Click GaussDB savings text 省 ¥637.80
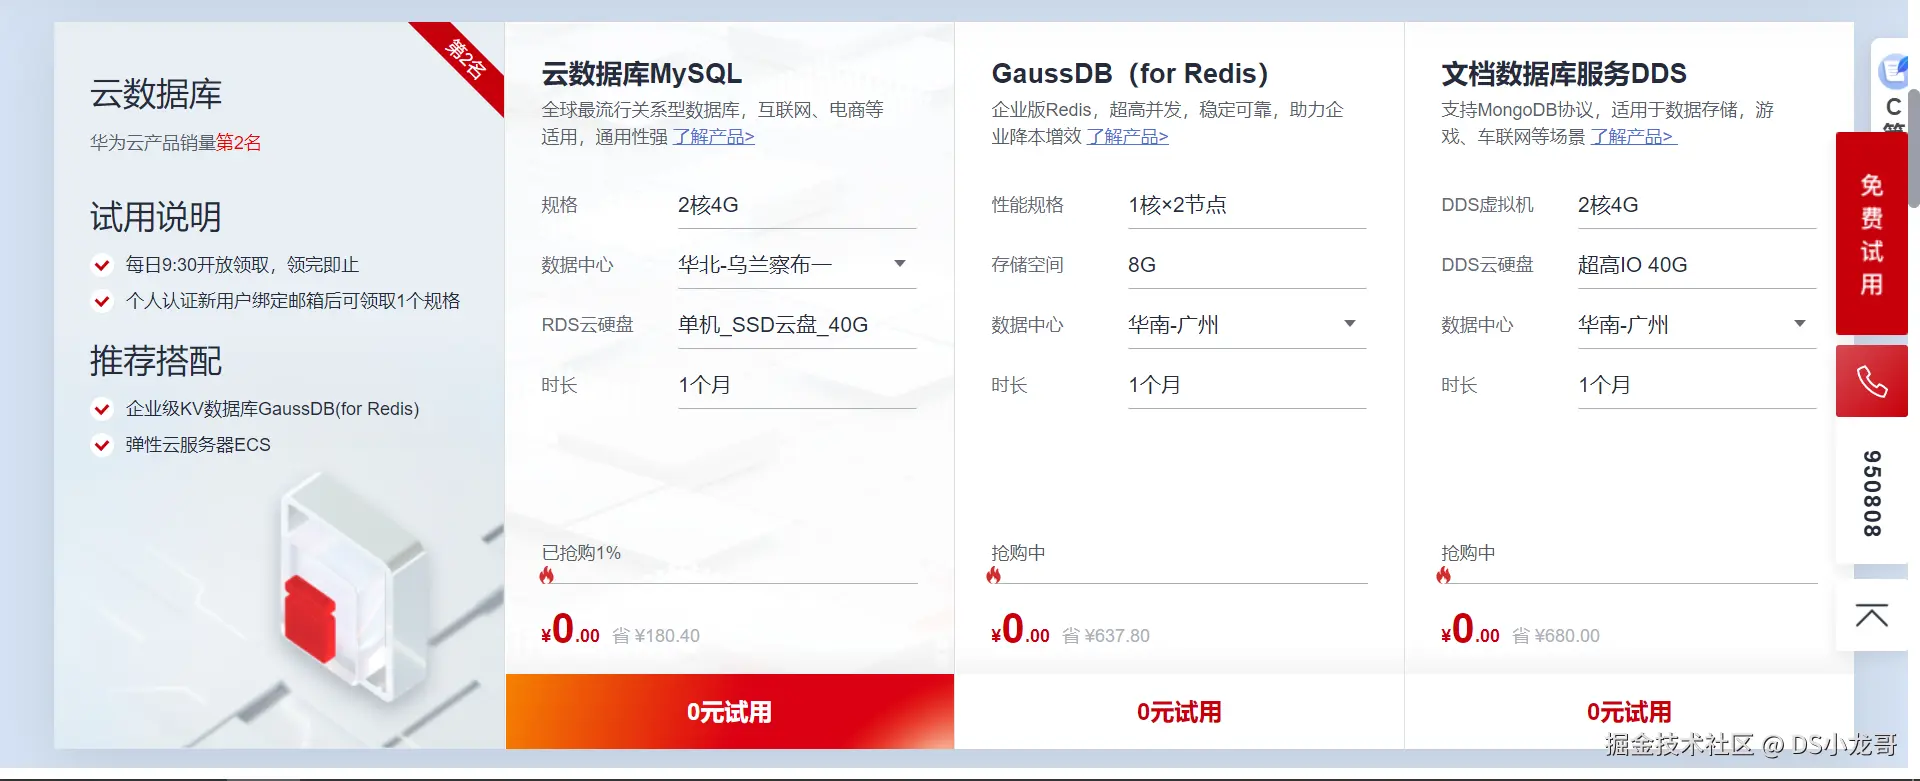The width and height of the screenshot is (1920, 781). coord(1106,636)
